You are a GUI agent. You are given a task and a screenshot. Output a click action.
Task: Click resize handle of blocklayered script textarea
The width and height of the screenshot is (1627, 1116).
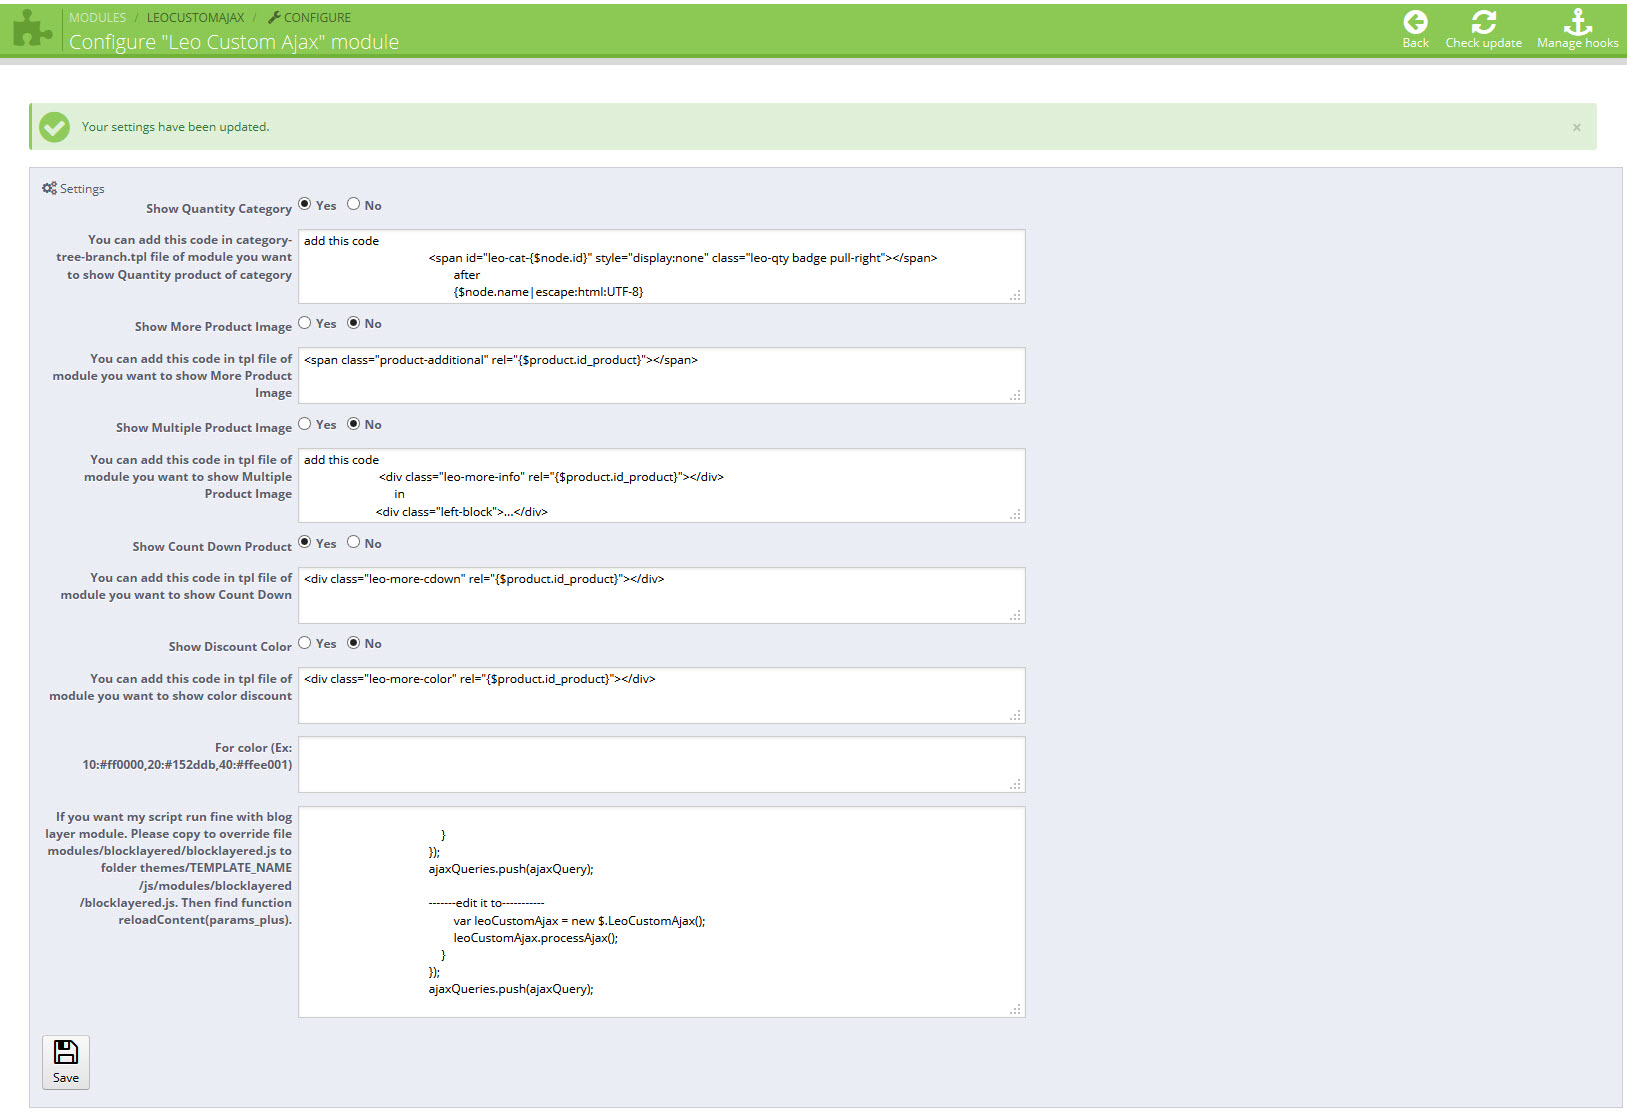click(1016, 1009)
